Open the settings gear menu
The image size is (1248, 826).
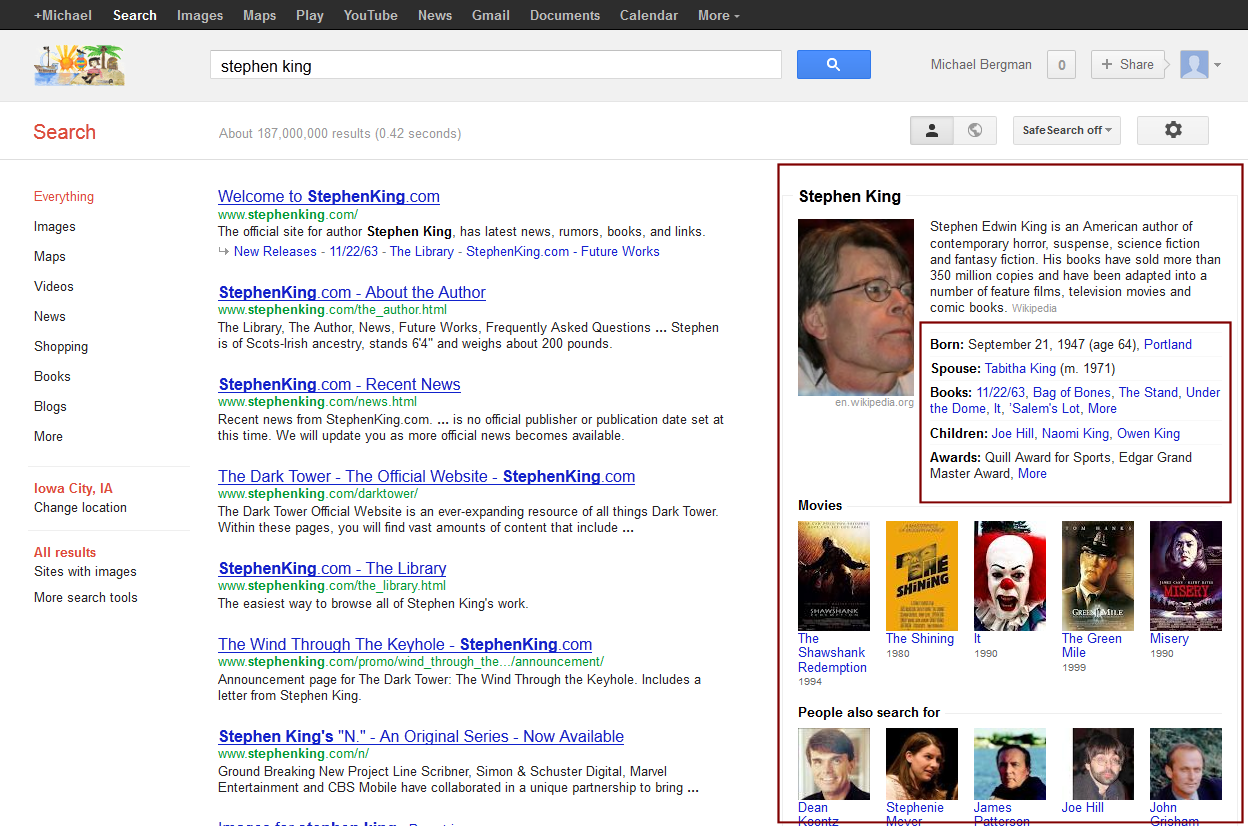pyautogui.click(x=1173, y=130)
